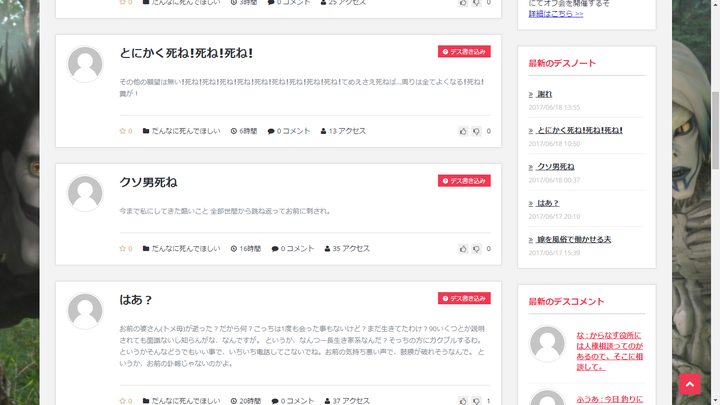720x405 pixels.
Task: Click the avatar of the 「クソ男死ね」 post
Action: tap(85, 193)
